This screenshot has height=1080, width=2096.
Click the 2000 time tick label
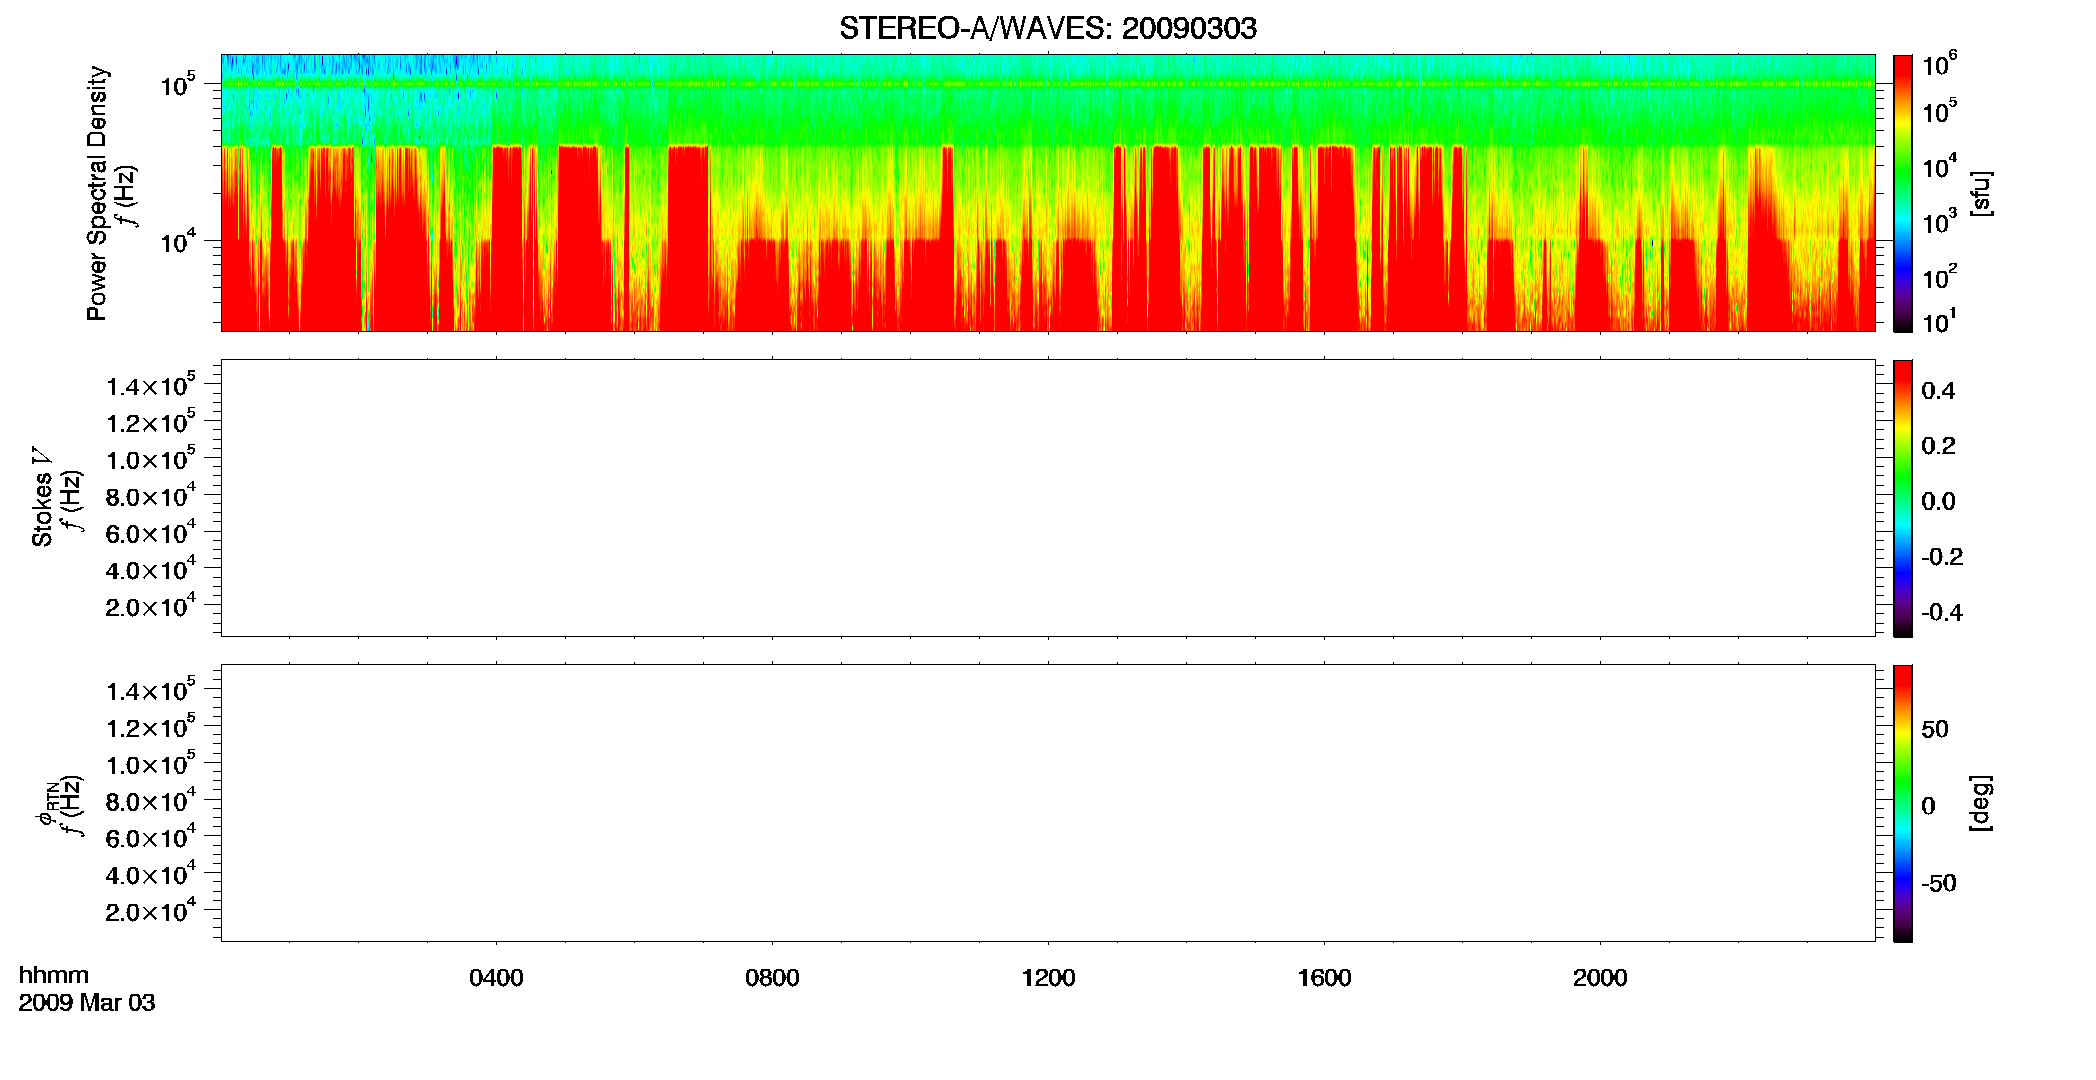pos(1600,978)
